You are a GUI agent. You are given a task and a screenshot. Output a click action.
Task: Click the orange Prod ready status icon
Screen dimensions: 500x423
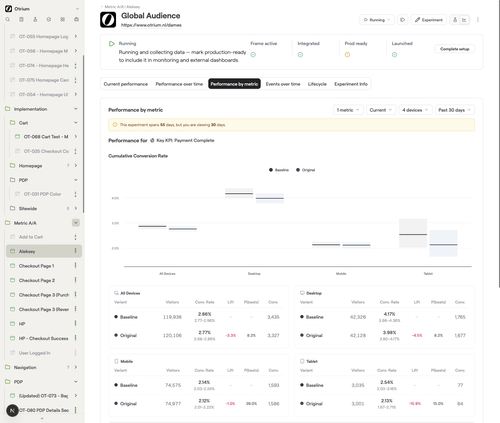coord(347,55)
